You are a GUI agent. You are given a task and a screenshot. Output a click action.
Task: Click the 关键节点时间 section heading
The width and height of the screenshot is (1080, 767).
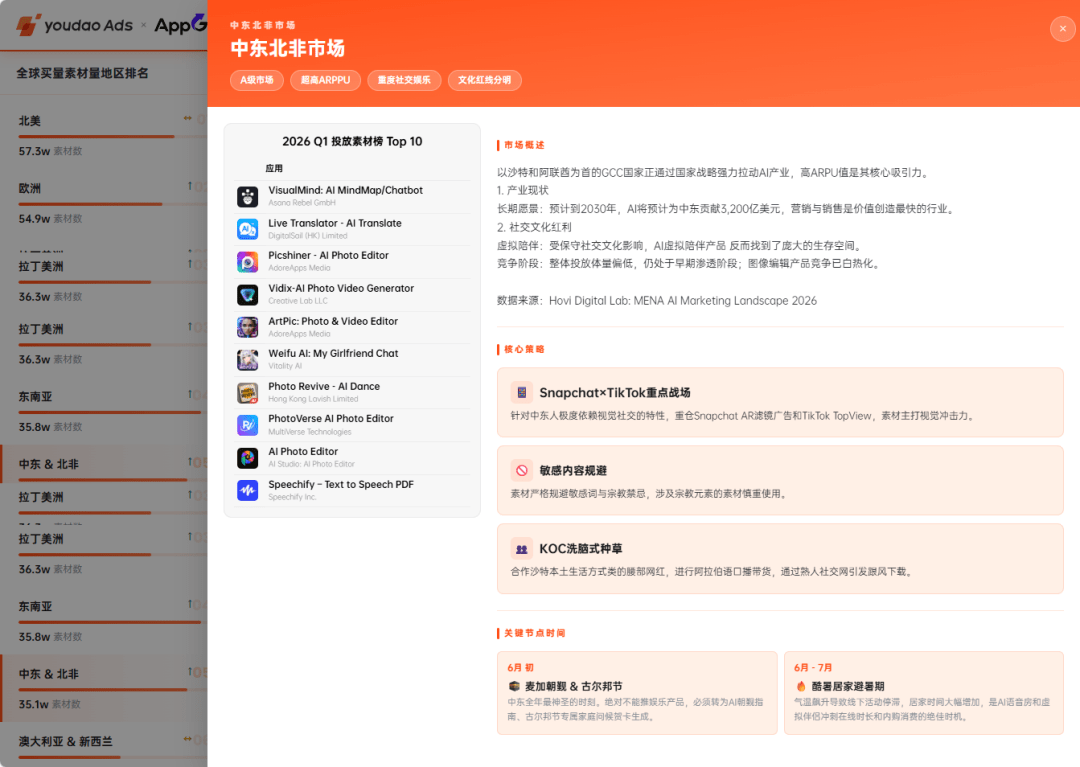534,633
